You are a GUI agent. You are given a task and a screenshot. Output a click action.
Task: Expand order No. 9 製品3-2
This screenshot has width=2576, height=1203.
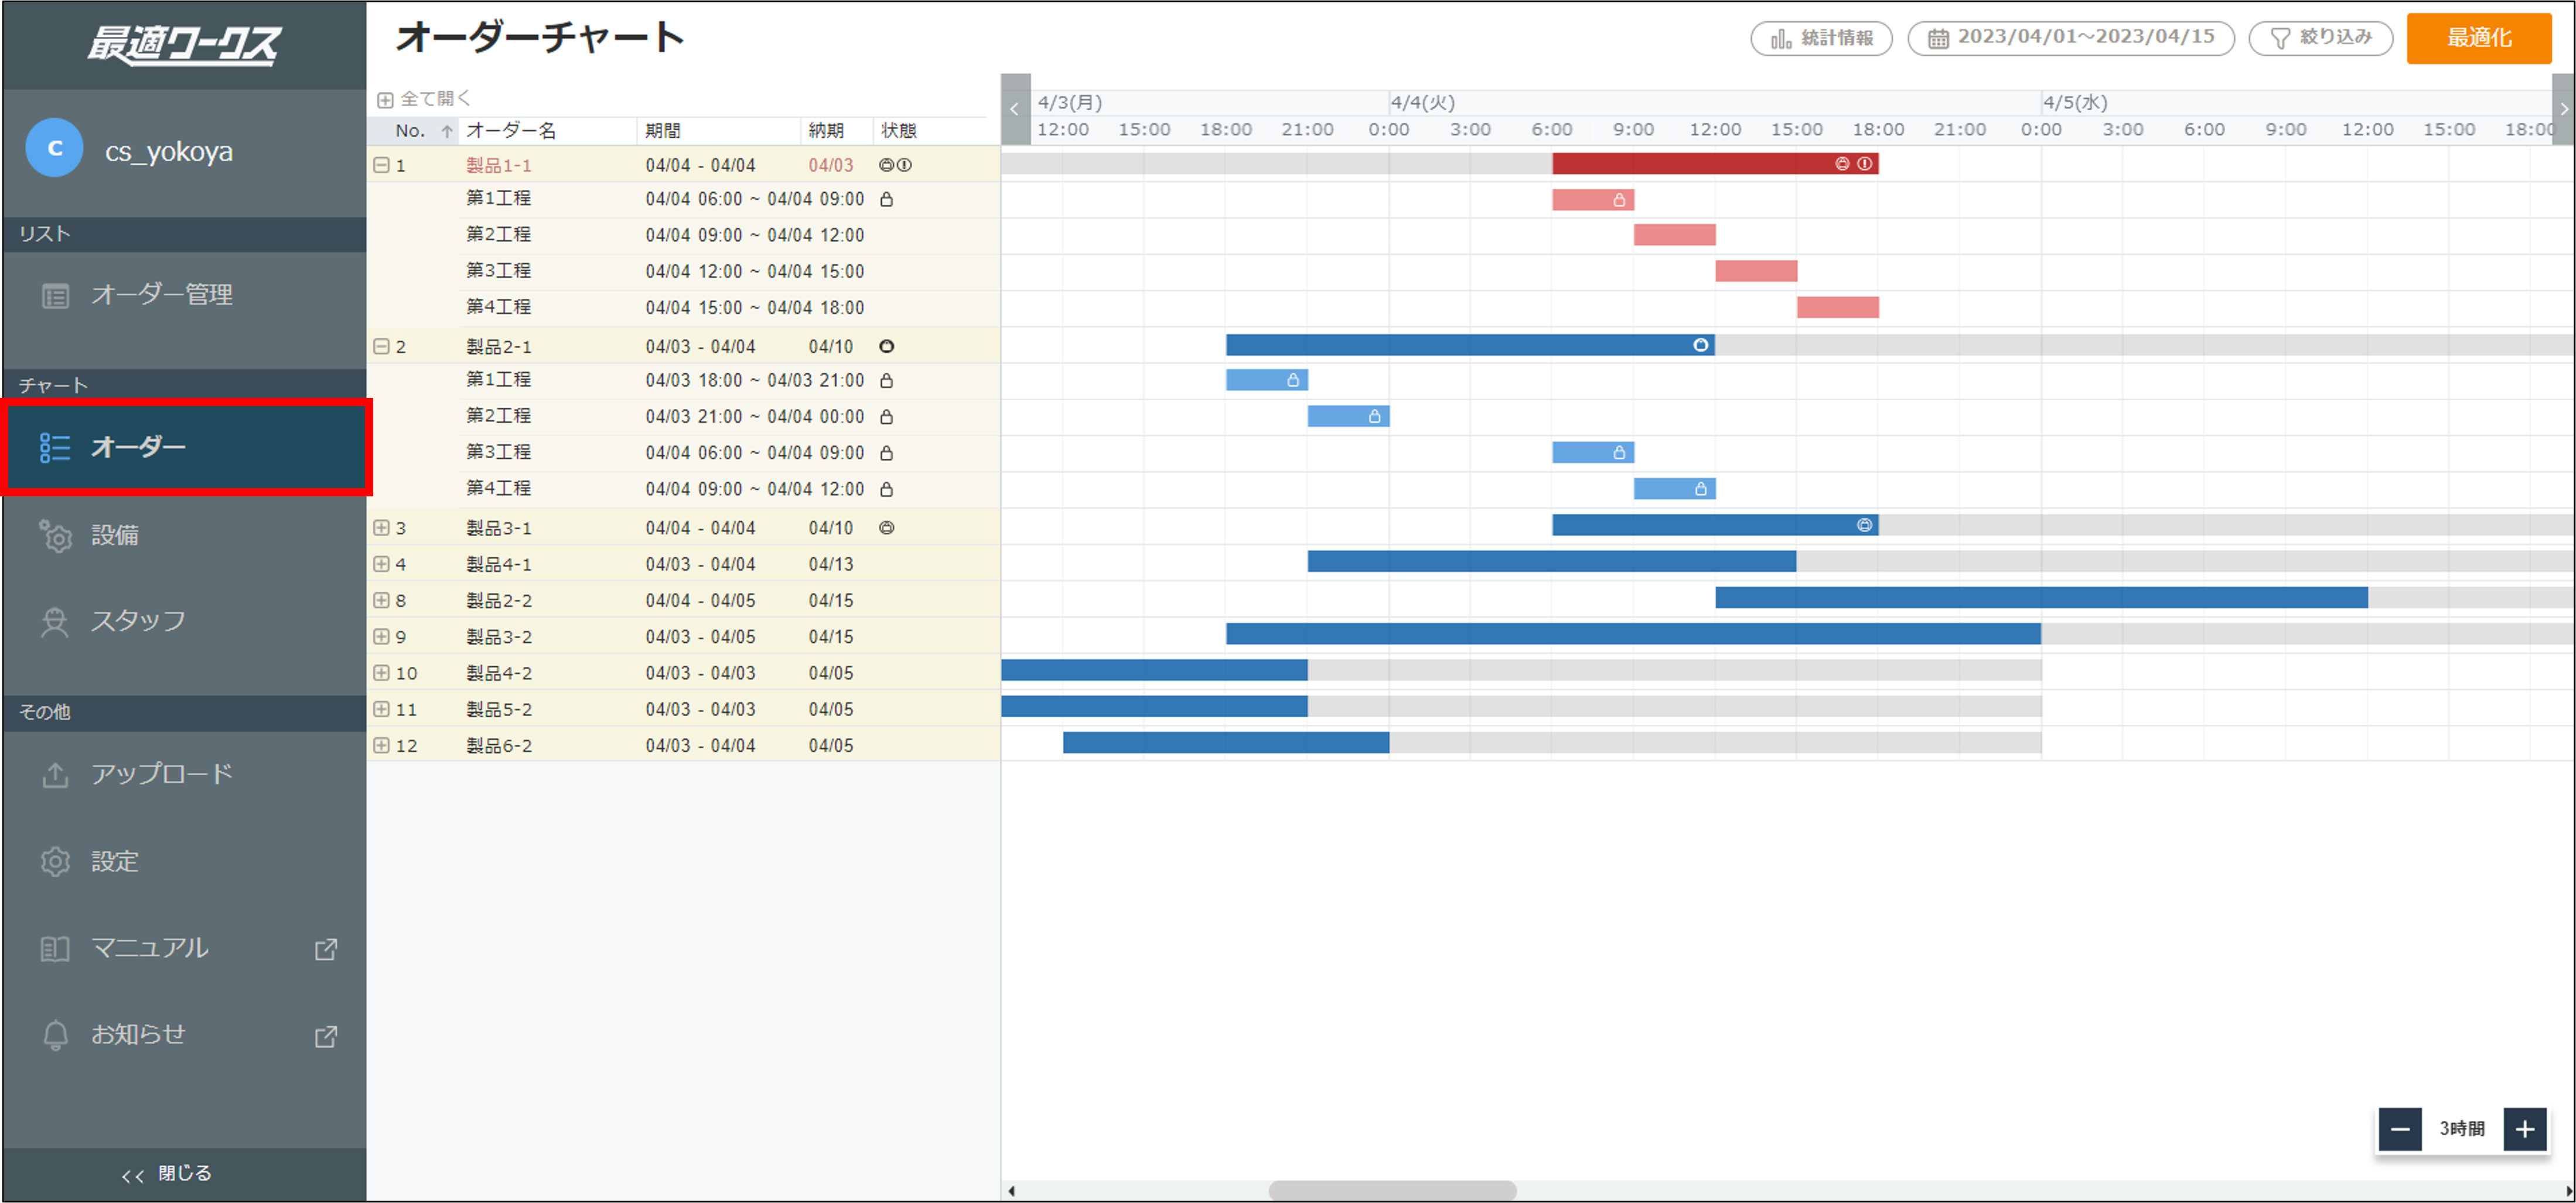point(381,636)
